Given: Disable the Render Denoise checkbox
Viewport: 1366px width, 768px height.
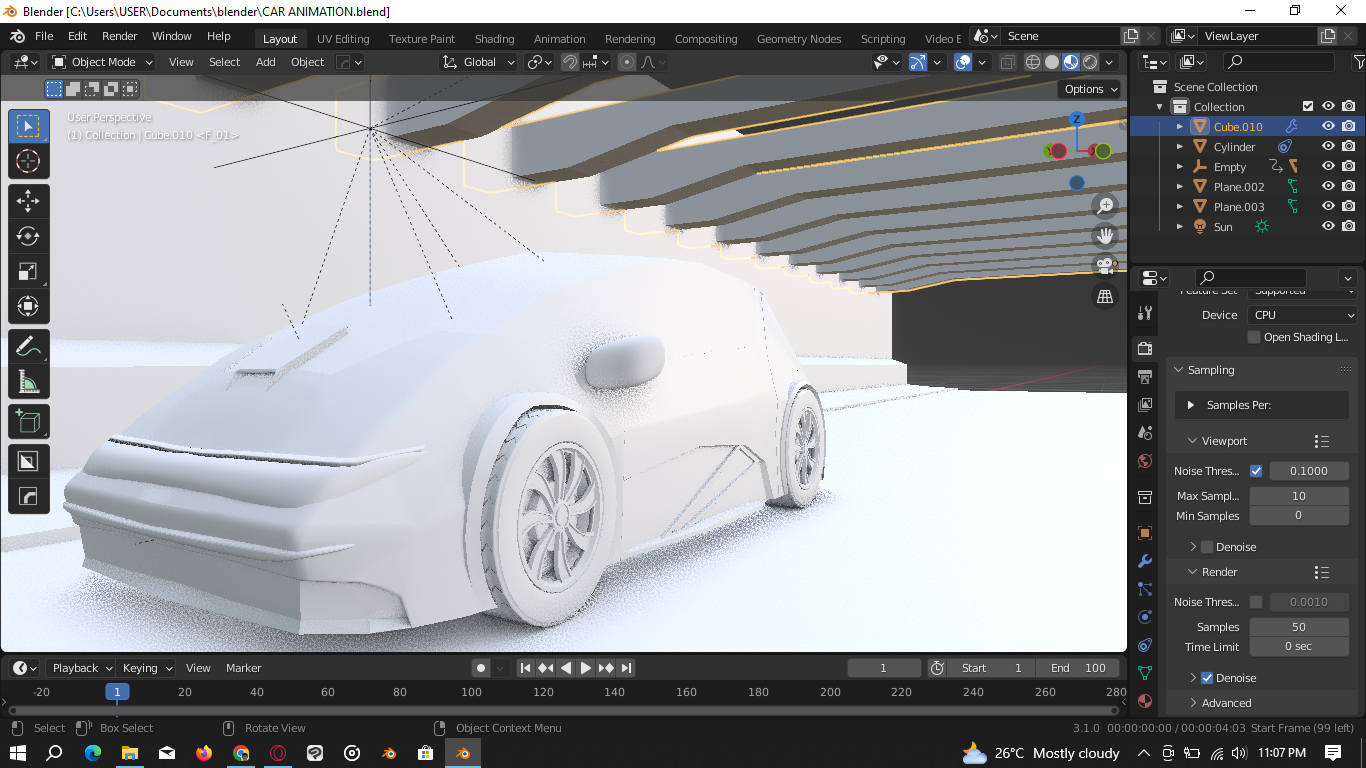Looking at the screenshot, I should (x=1207, y=678).
